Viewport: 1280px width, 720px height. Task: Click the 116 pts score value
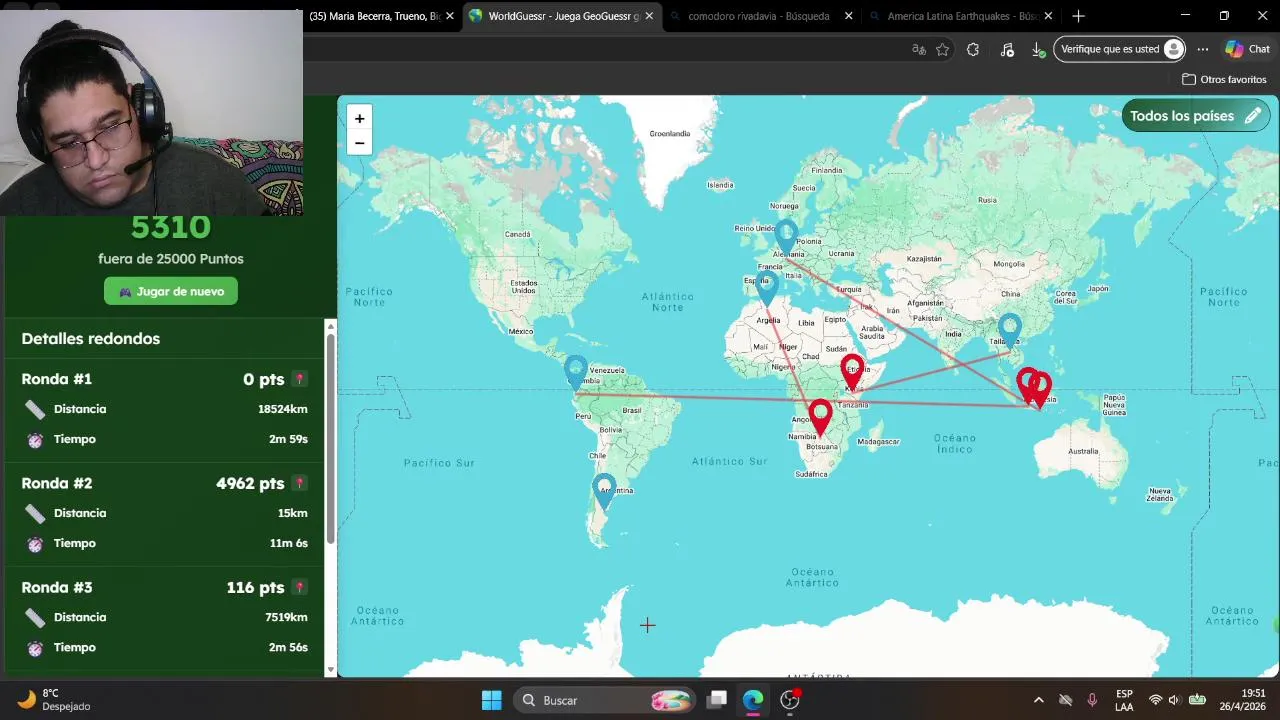pos(256,587)
